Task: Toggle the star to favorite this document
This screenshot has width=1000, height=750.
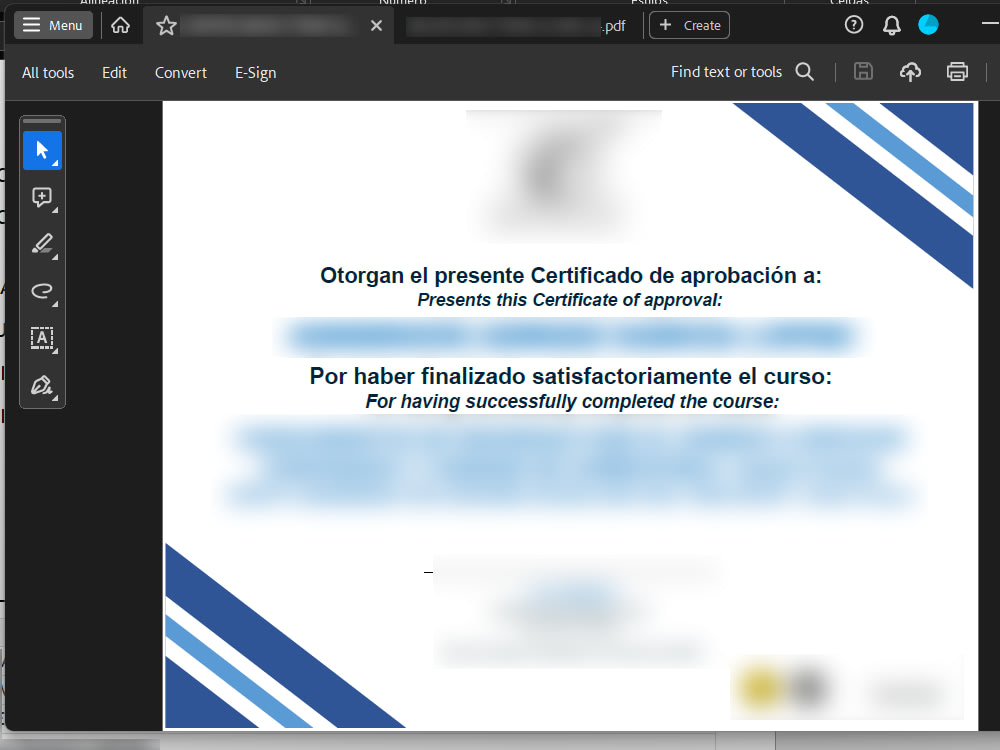Action: (x=166, y=25)
